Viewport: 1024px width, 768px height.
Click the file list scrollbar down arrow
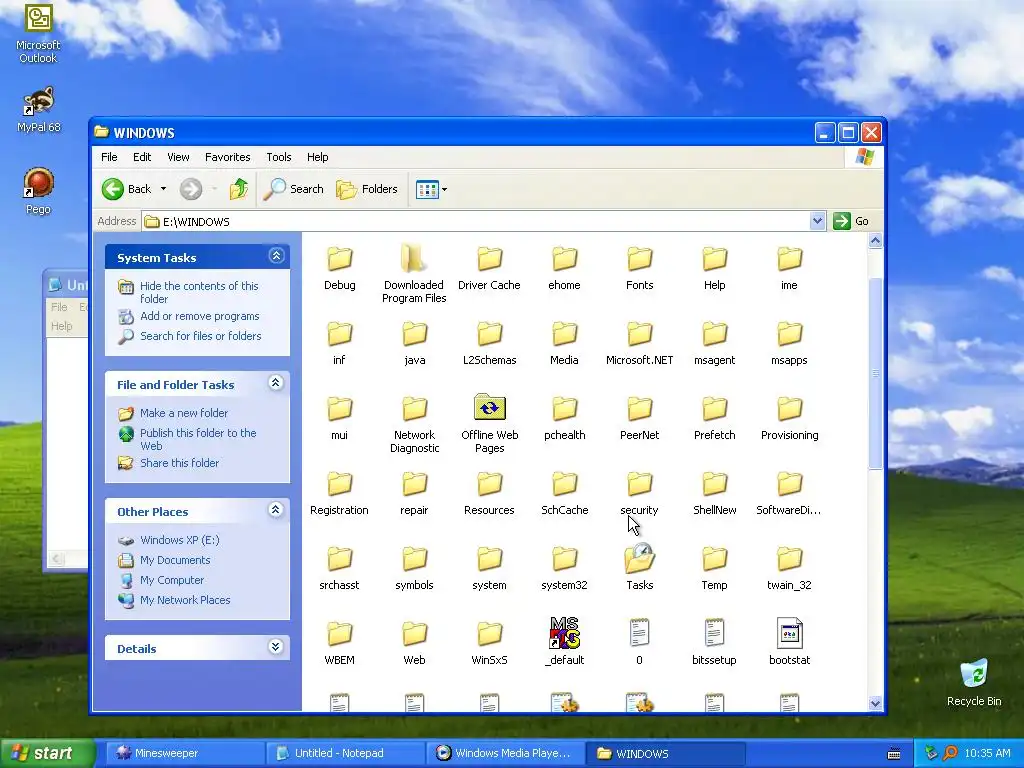[875, 703]
